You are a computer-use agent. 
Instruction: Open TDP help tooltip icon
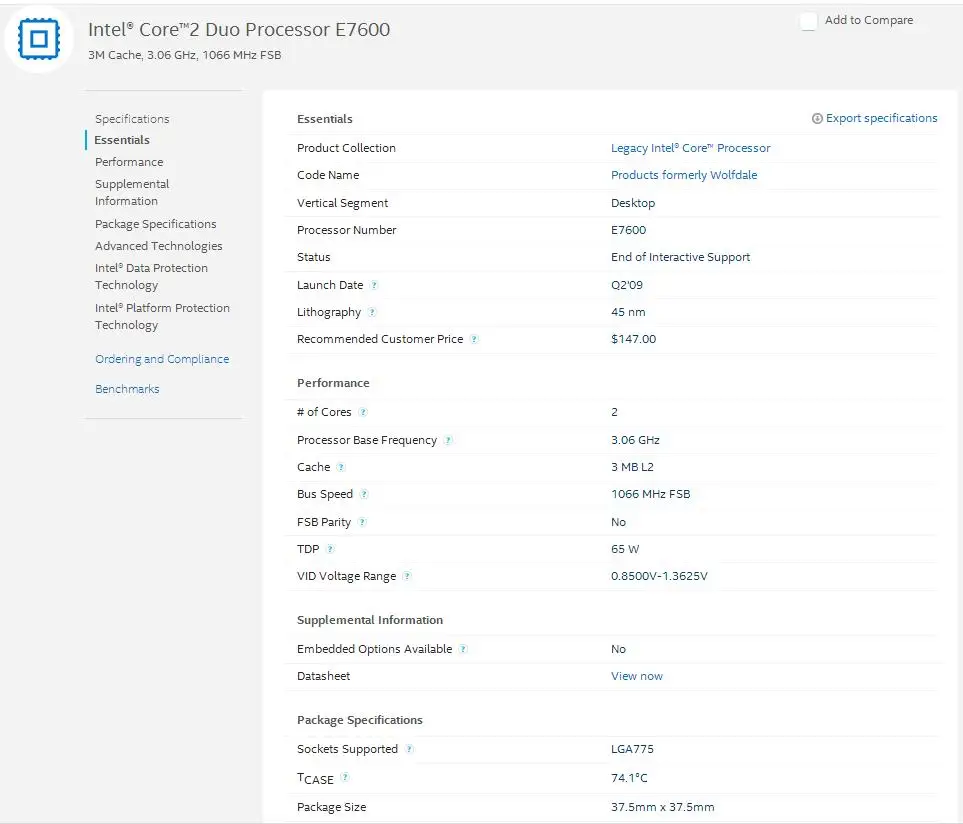click(330, 549)
